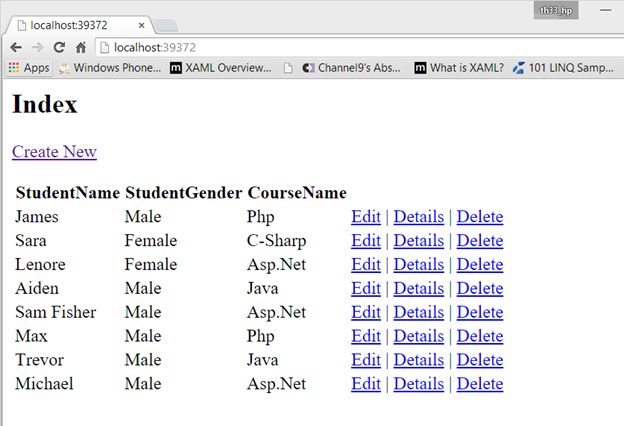Delete the Lenore record
This screenshot has height=426, width=624.
tap(480, 265)
